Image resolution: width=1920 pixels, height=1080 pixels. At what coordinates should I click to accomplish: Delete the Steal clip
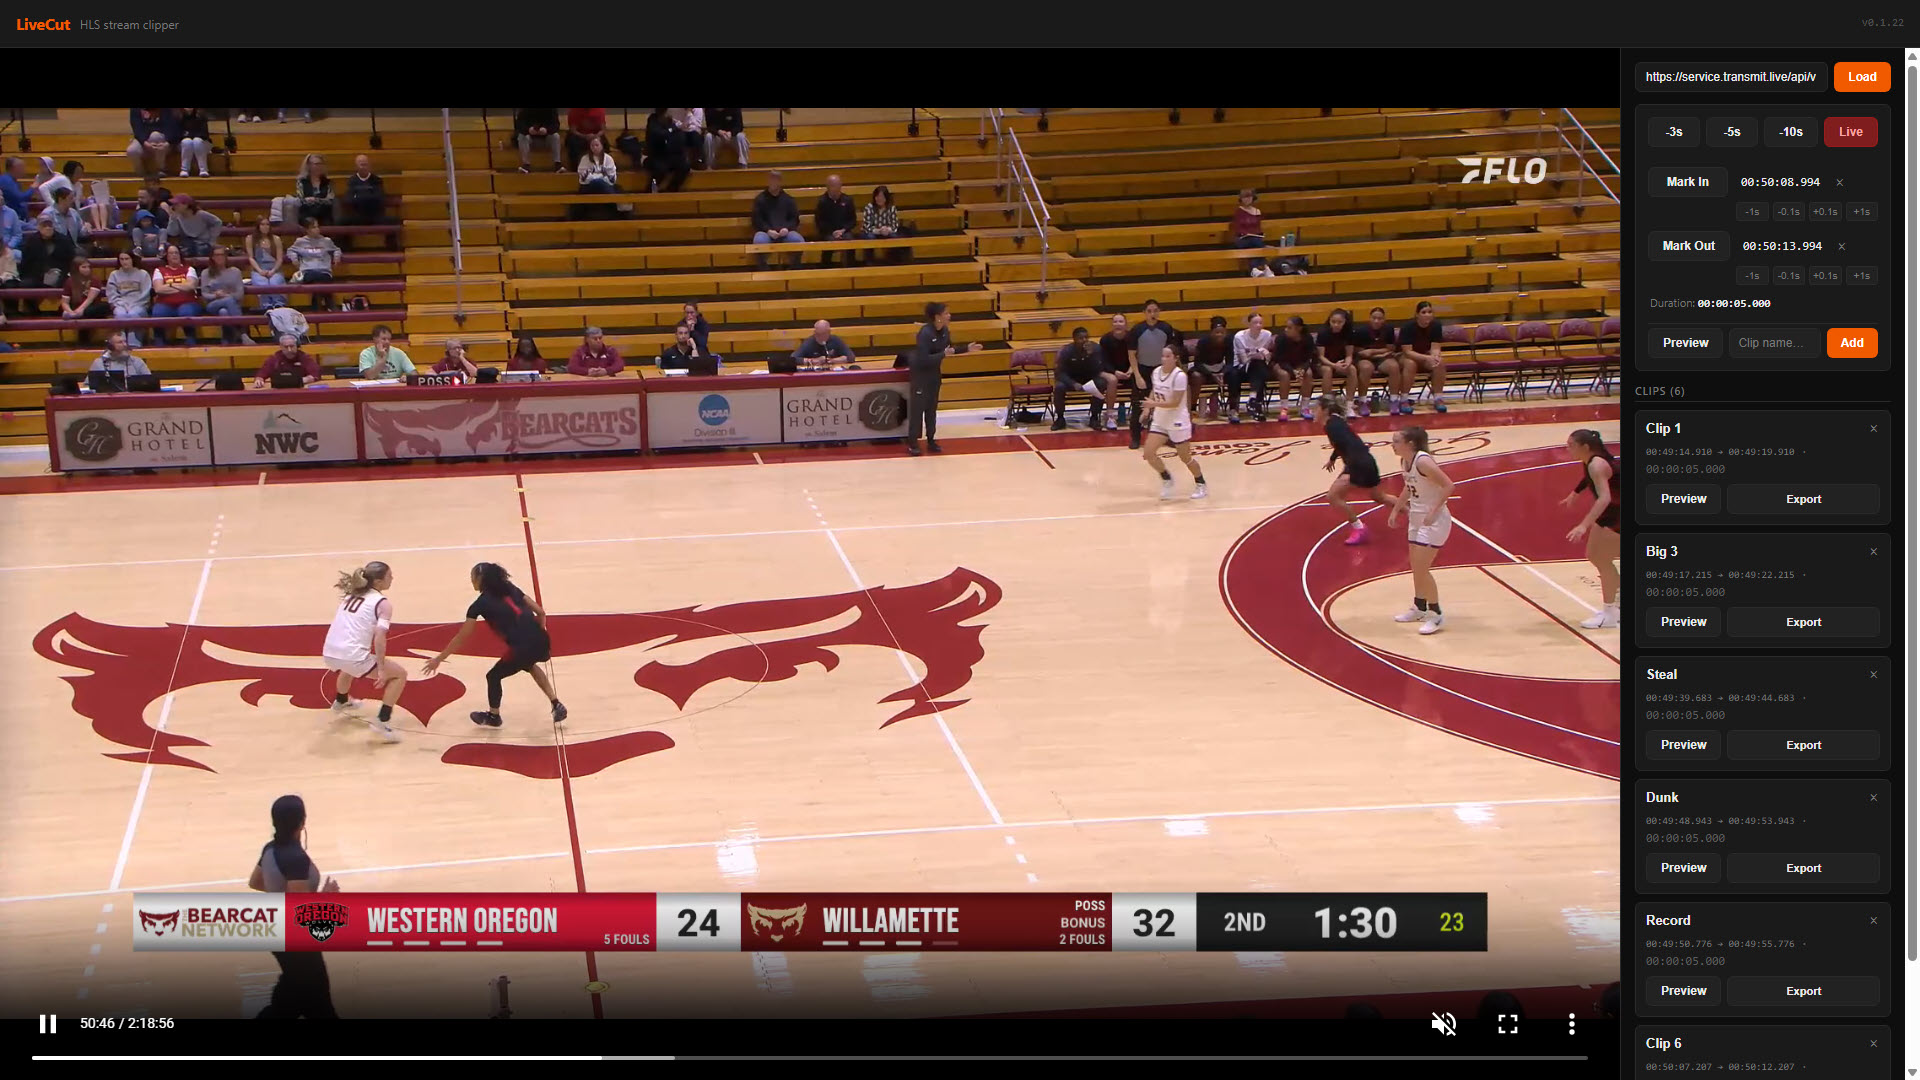click(1873, 675)
